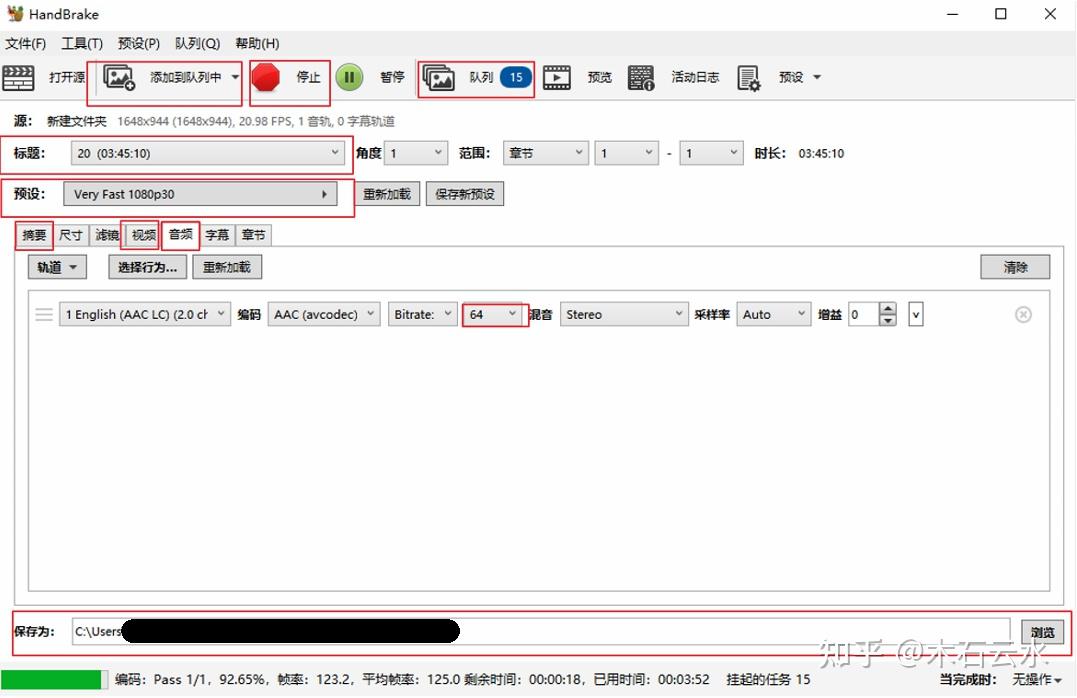Change the audio bitrate from 64

pos(494,314)
